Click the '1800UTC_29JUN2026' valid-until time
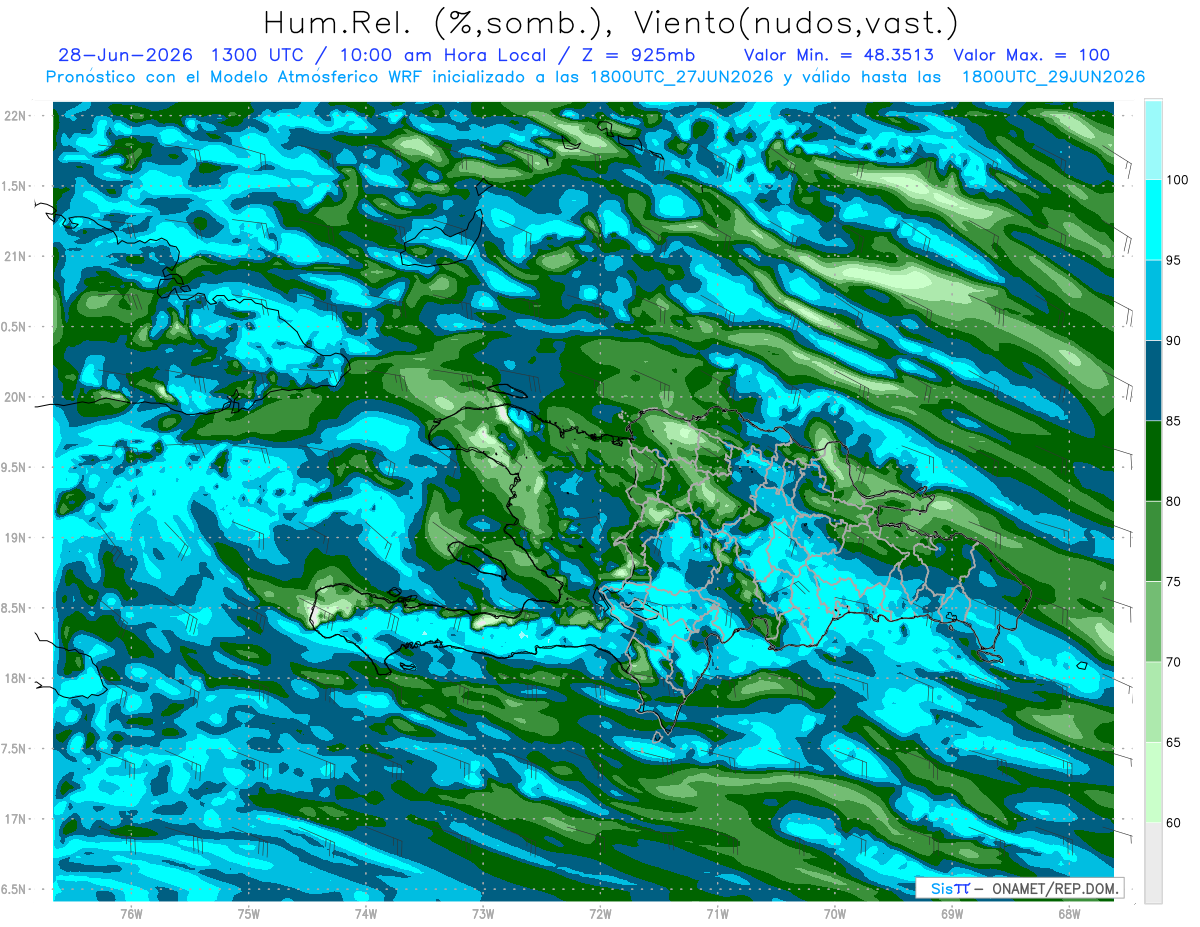This screenshot has height=927, width=1200. pos(1053,77)
